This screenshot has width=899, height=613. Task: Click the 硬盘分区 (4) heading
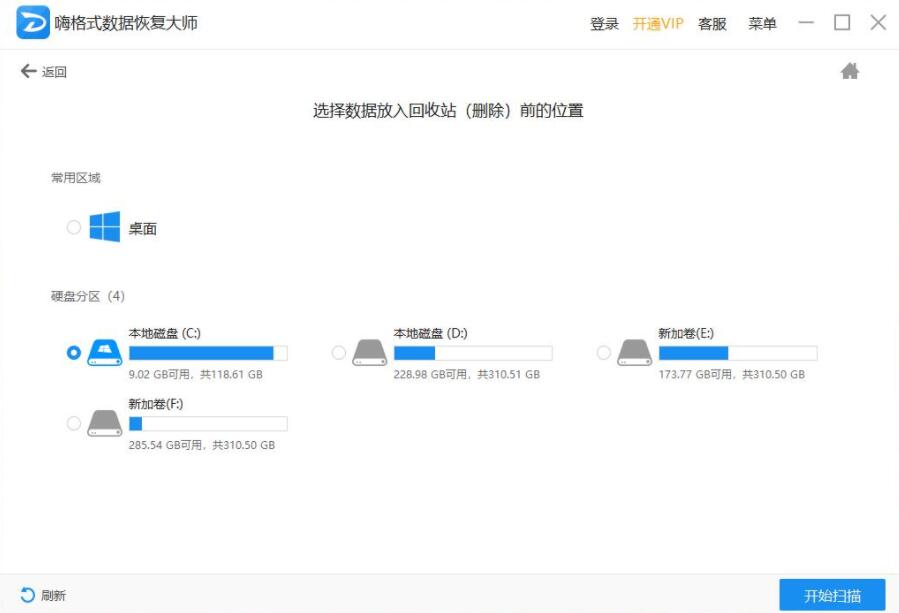88,296
